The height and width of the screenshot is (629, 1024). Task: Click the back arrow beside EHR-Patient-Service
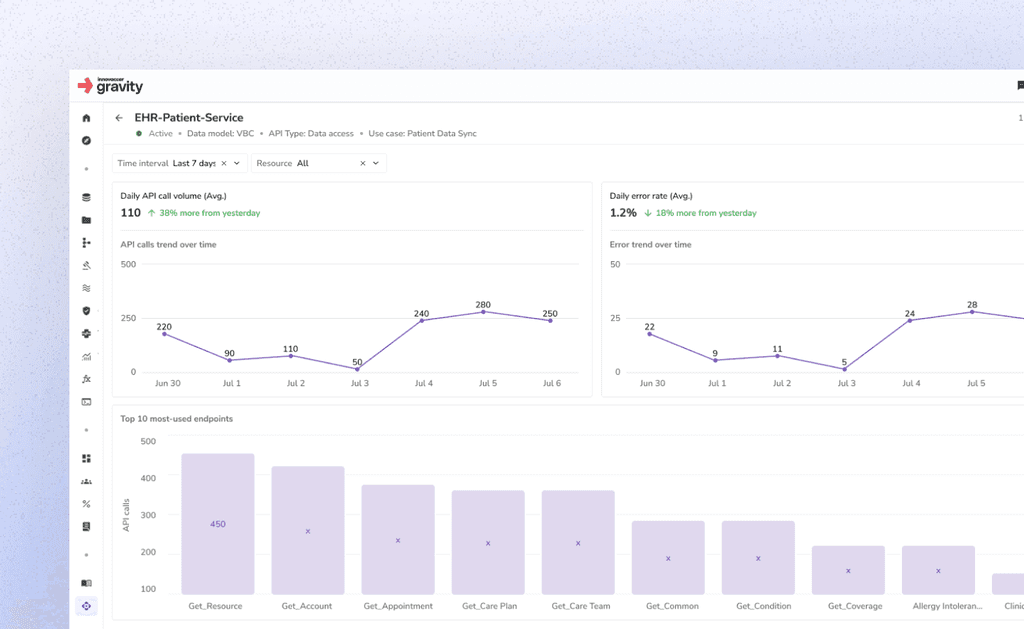coord(119,118)
